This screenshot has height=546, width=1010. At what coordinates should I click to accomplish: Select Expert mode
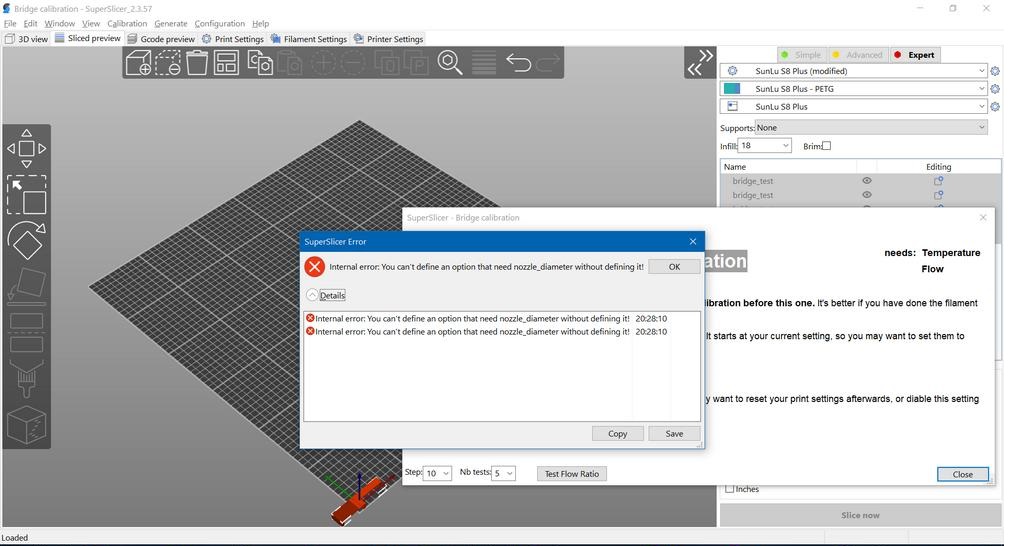[x=915, y=55]
